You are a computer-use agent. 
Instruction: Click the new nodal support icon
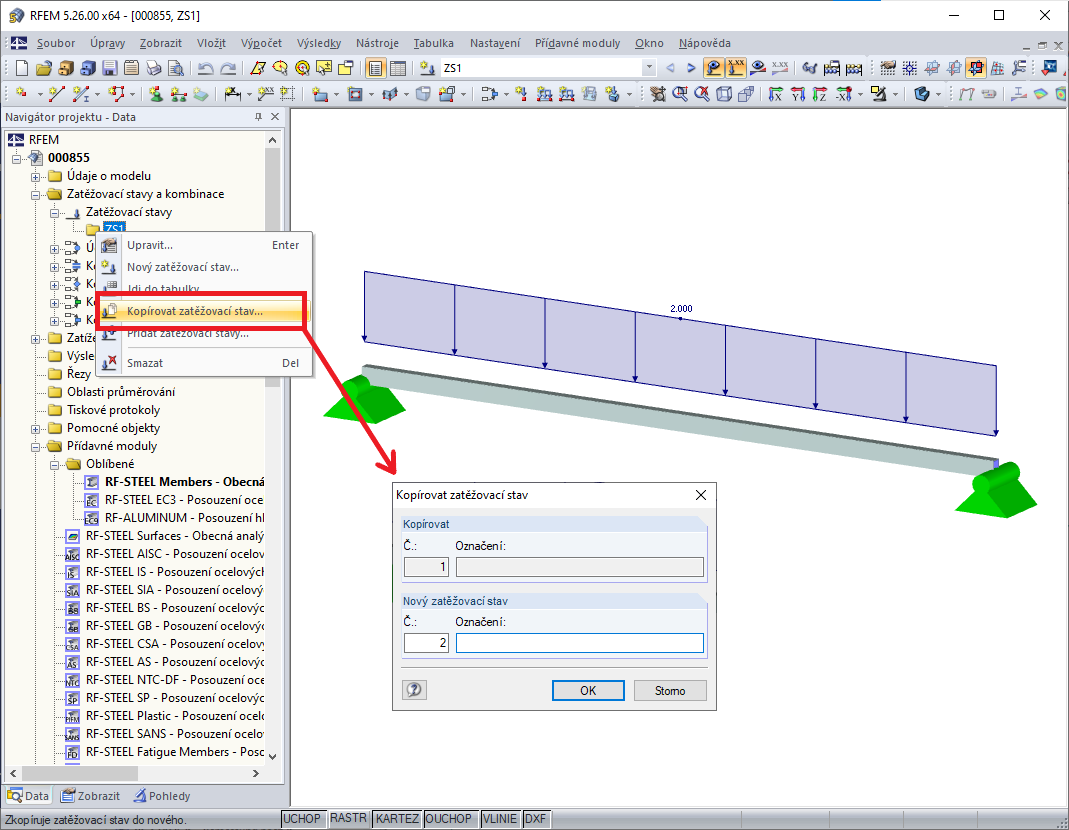[x=156, y=94]
